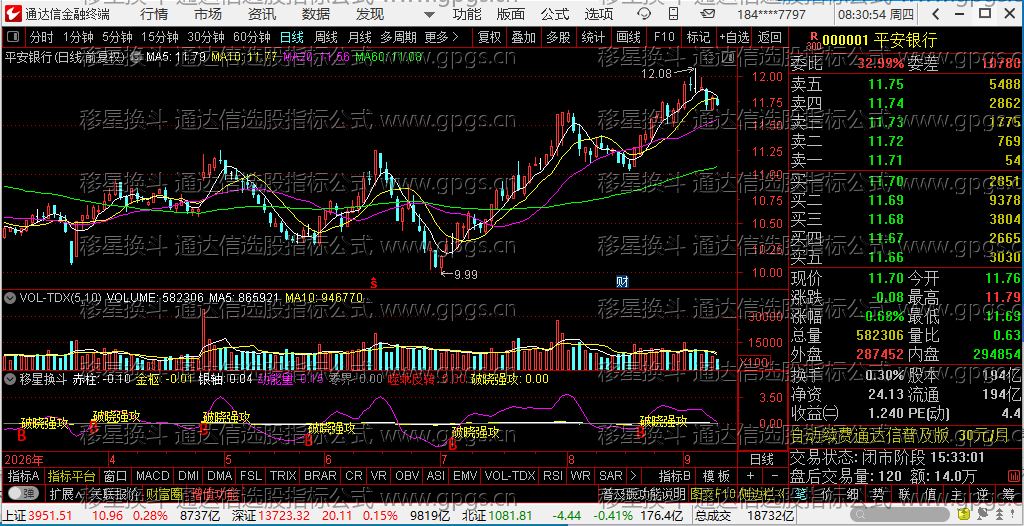This screenshot has height=526, width=1024.
Task: Open the 资讯 menu
Action: (x=262, y=14)
